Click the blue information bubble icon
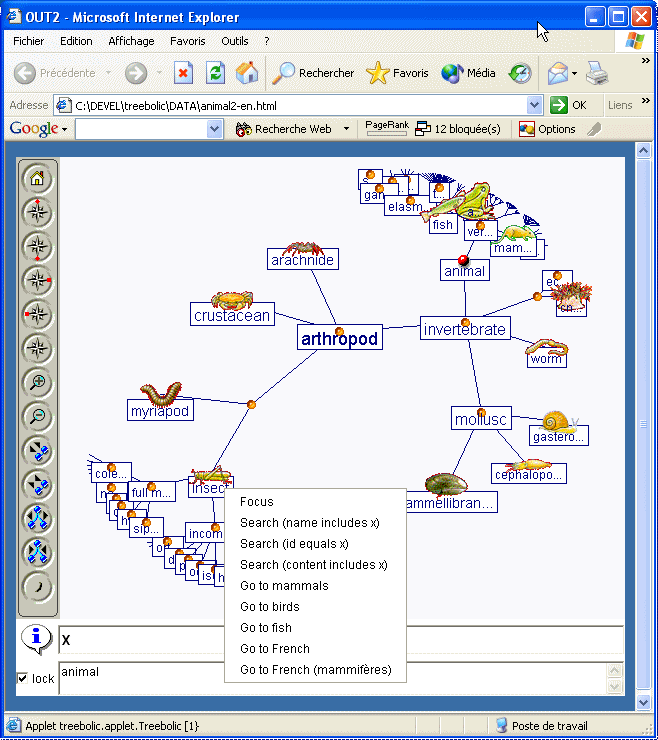Image resolution: width=658 pixels, height=740 pixels. click(36, 639)
